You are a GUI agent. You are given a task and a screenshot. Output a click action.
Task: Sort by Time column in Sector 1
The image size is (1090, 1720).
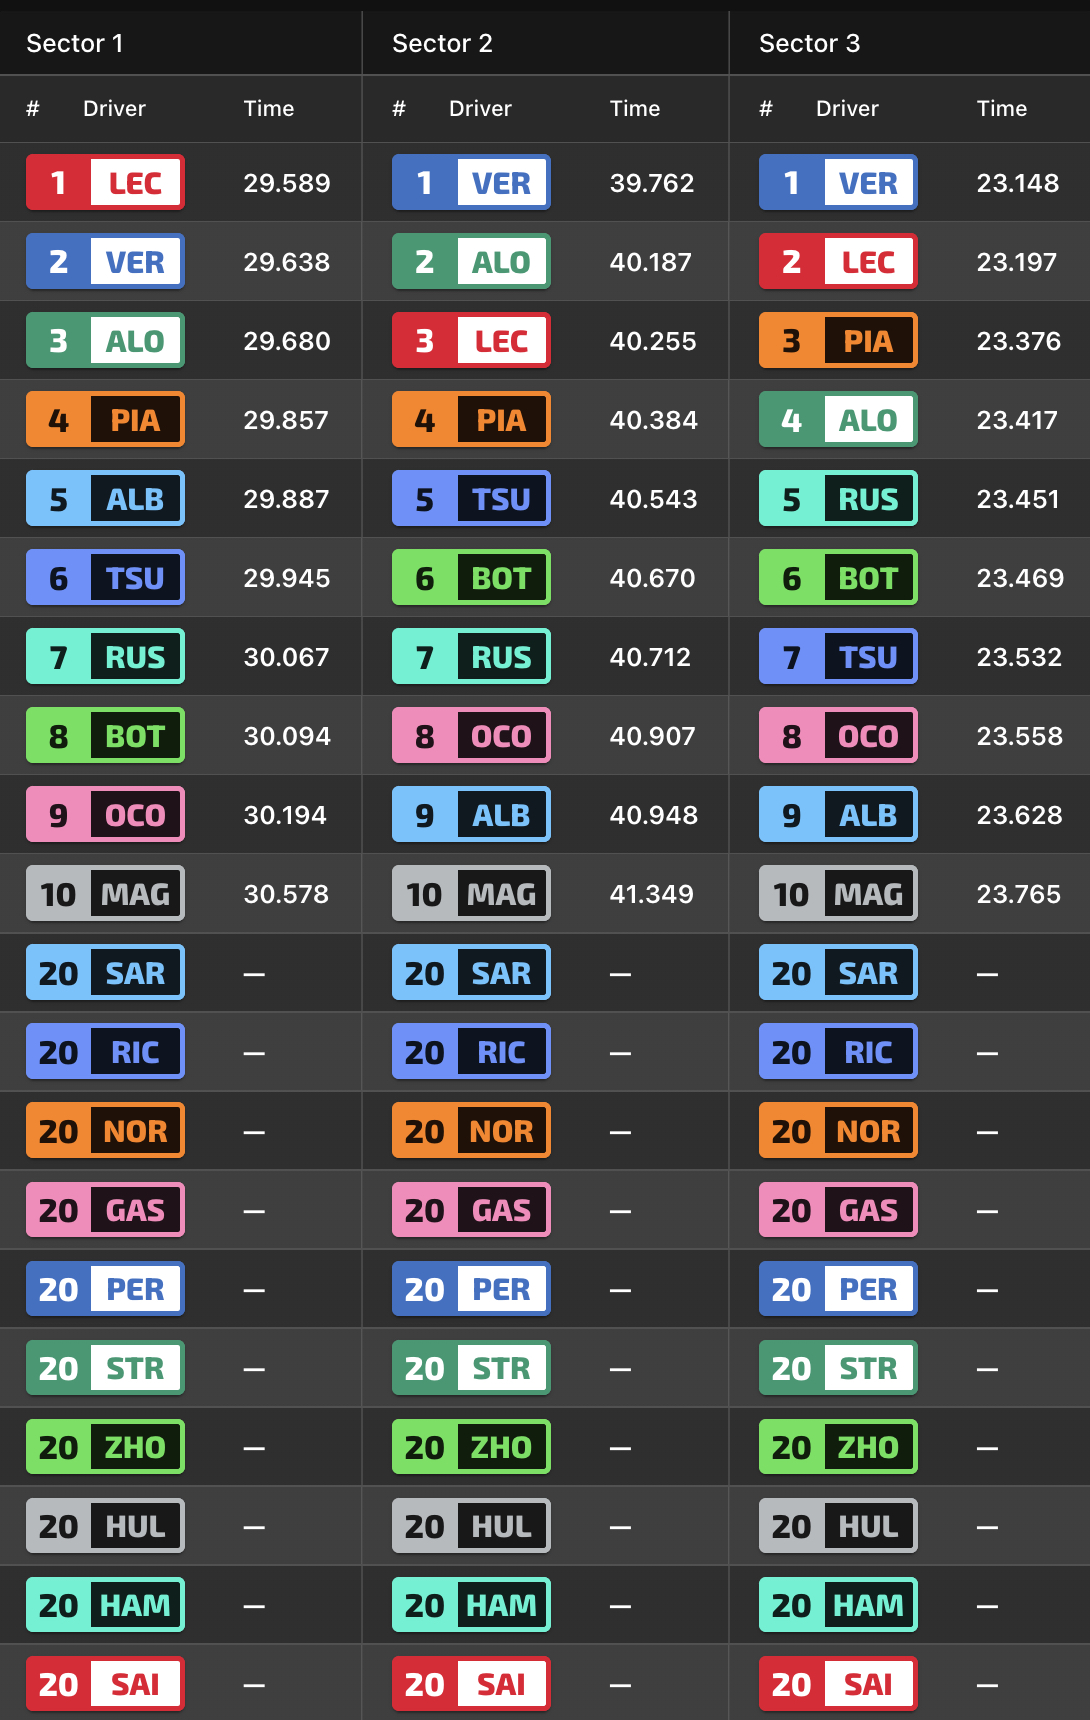tap(269, 108)
